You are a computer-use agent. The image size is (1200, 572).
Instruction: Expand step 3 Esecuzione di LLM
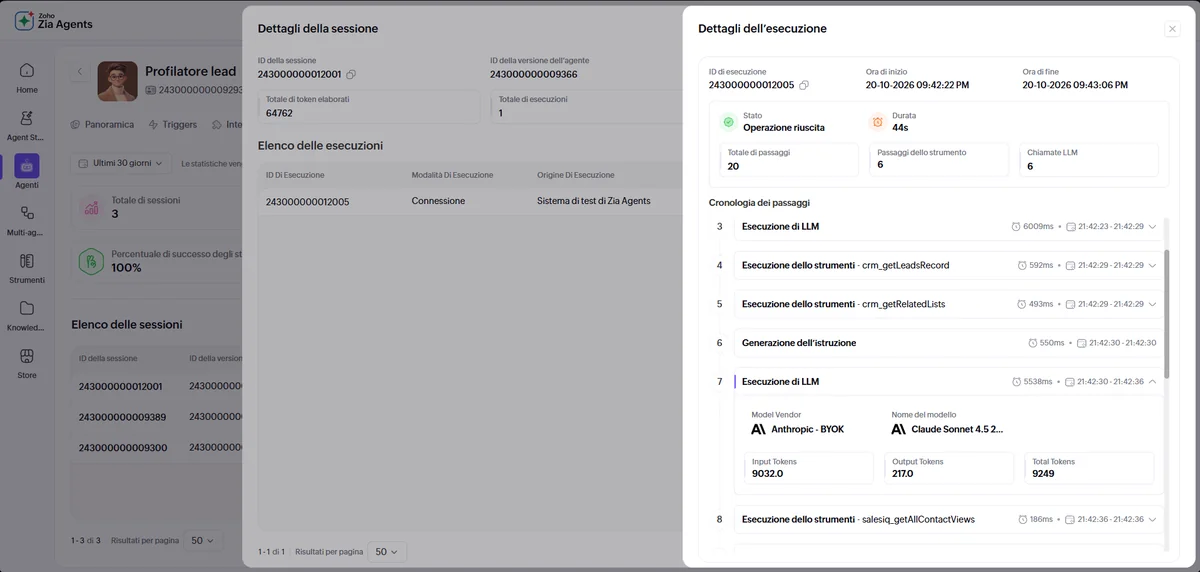[1152, 227]
